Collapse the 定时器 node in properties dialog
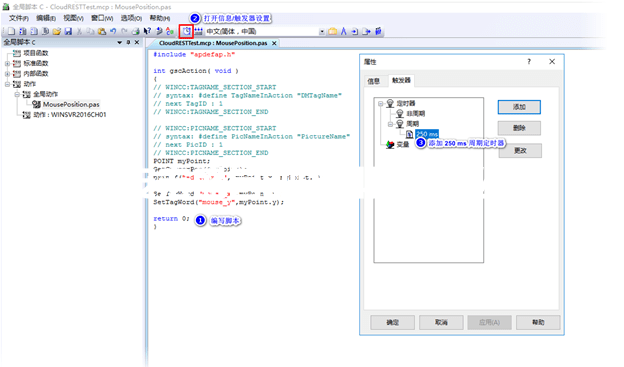624x367 pixels. (x=380, y=103)
